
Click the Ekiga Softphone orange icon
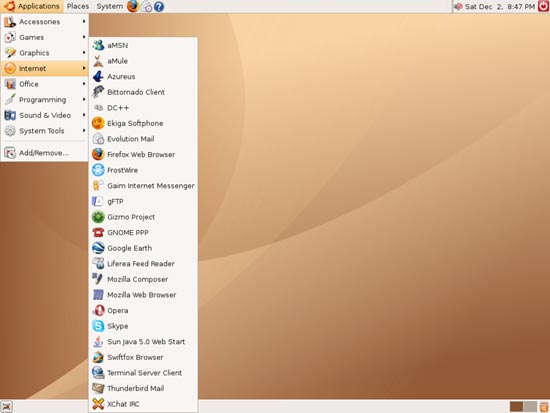coord(98,123)
